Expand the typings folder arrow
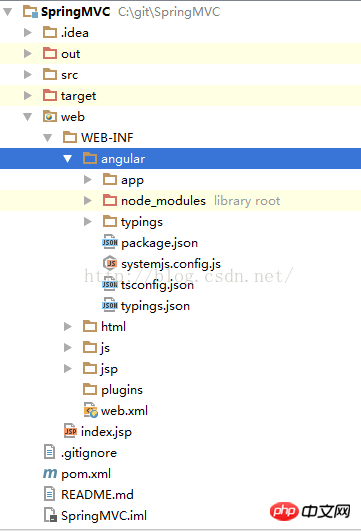 (x=88, y=221)
